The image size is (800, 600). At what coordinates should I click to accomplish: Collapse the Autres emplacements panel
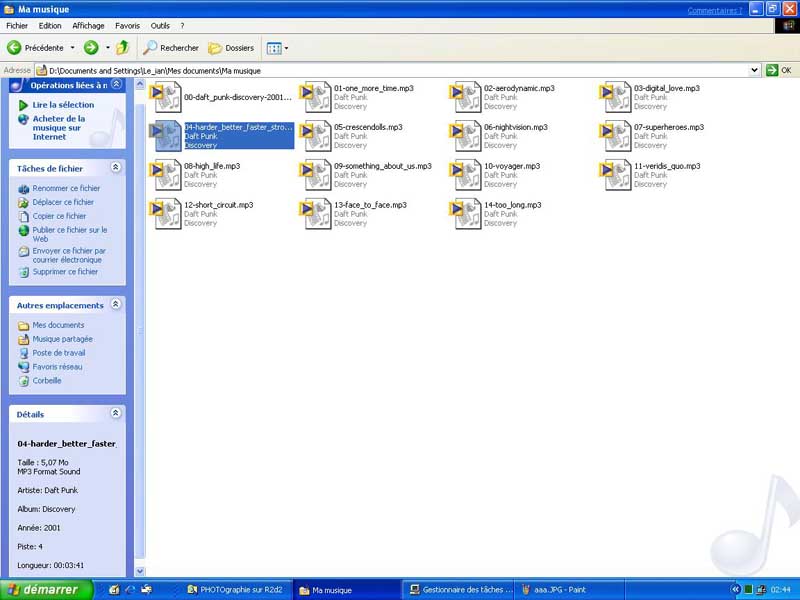point(116,304)
